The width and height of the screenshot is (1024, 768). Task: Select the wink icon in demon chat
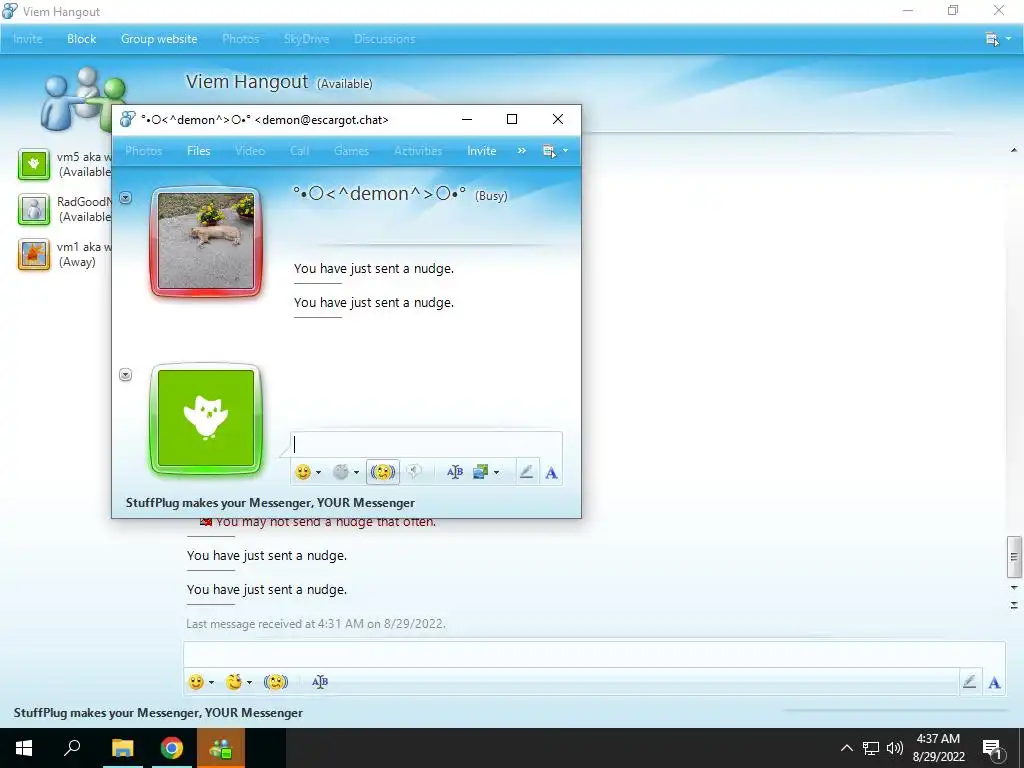pos(340,472)
